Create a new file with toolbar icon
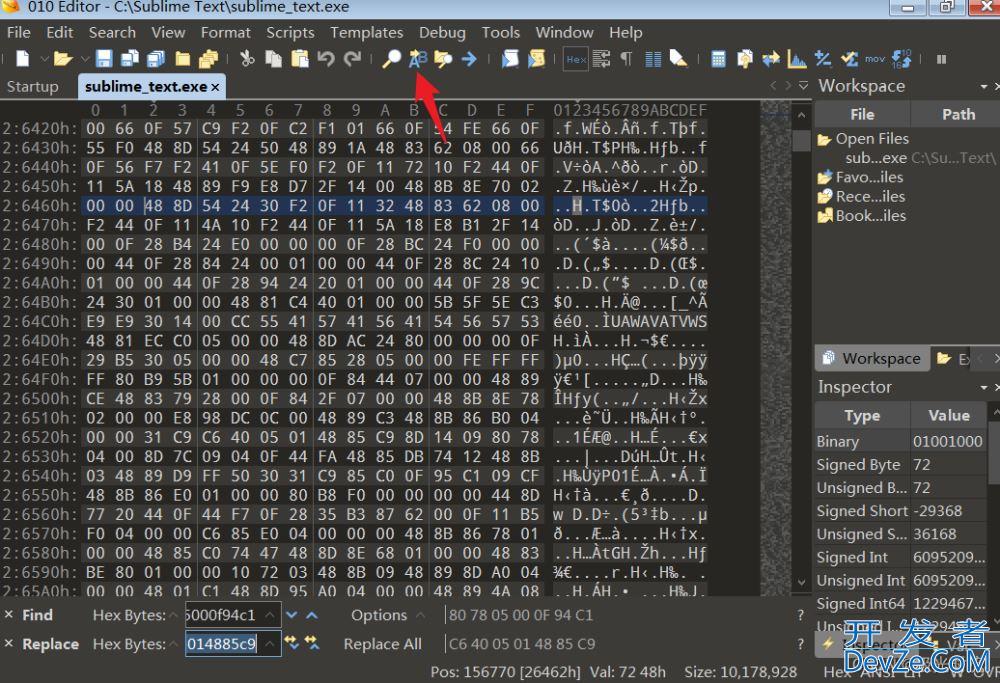 pos(22,59)
